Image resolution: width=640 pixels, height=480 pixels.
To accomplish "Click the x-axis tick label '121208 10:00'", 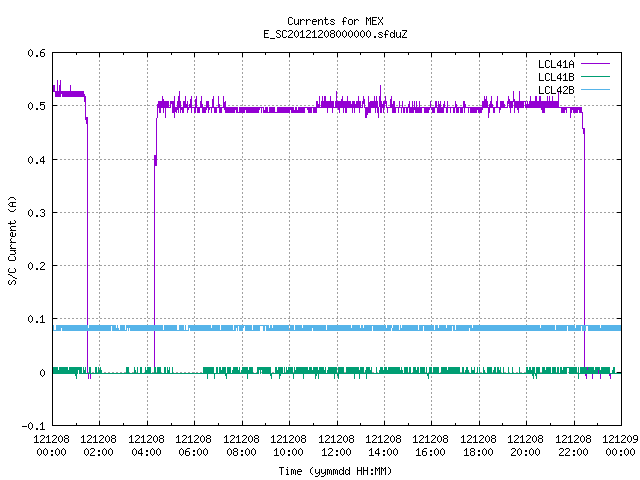I will (x=289, y=446).
